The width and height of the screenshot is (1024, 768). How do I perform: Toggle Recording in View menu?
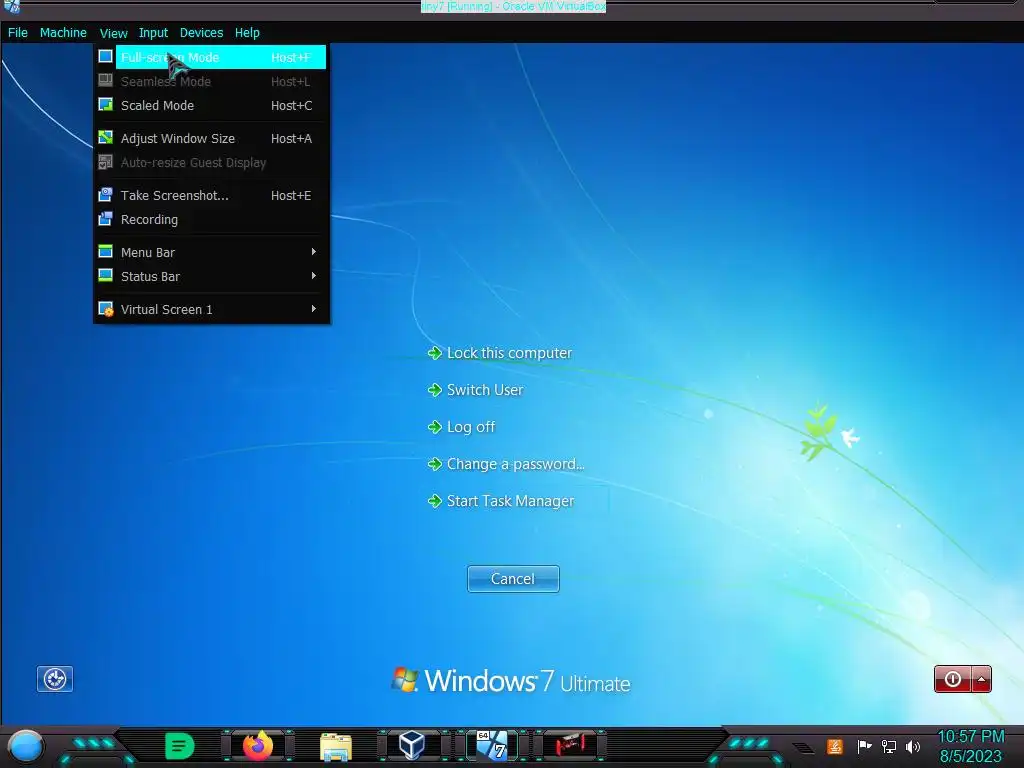pyautogui.click(x=211, y=219)
